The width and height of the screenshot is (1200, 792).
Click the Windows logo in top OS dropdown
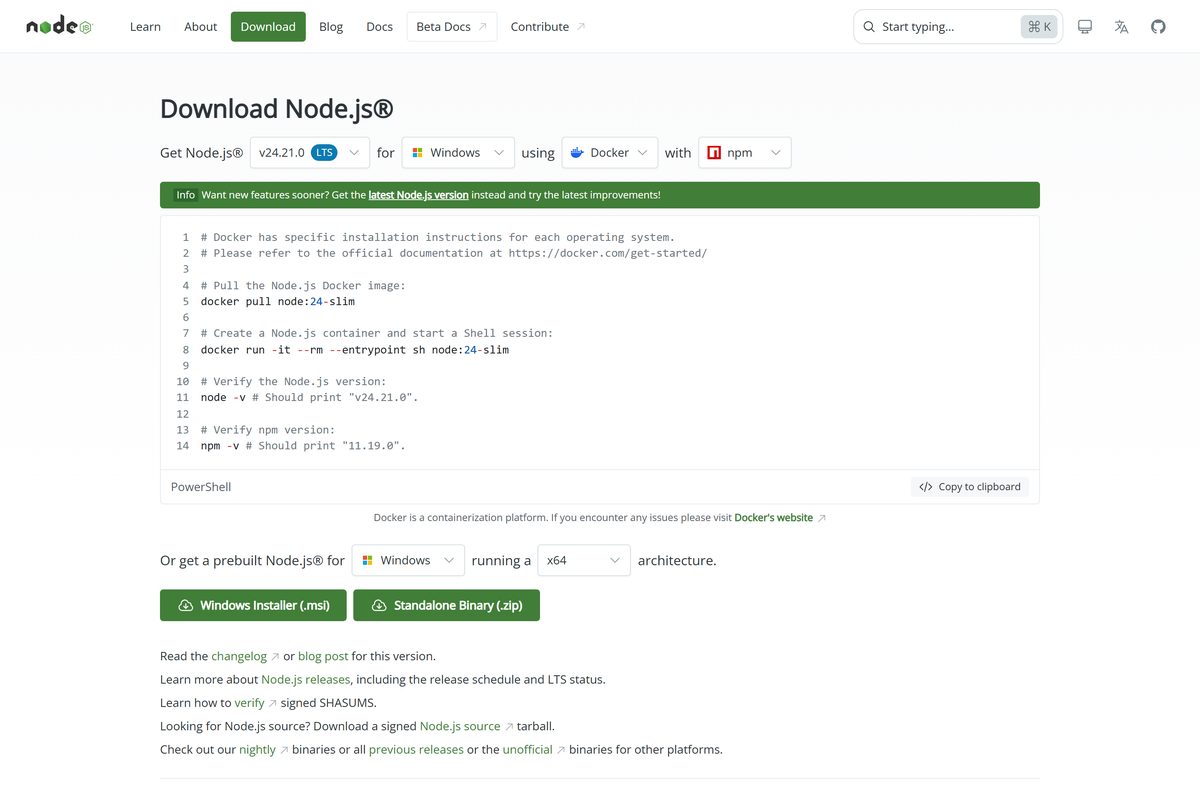pyautogui.click(x=417, y=153)
